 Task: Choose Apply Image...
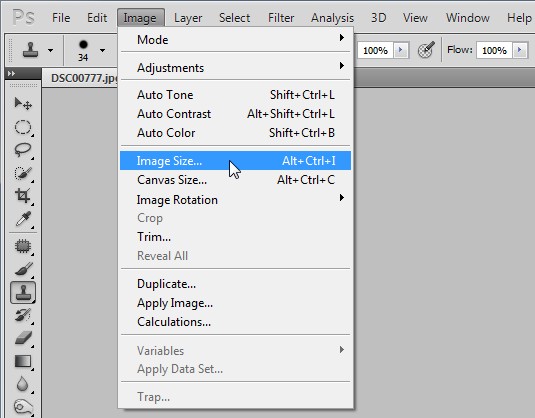tap(235, 303)
